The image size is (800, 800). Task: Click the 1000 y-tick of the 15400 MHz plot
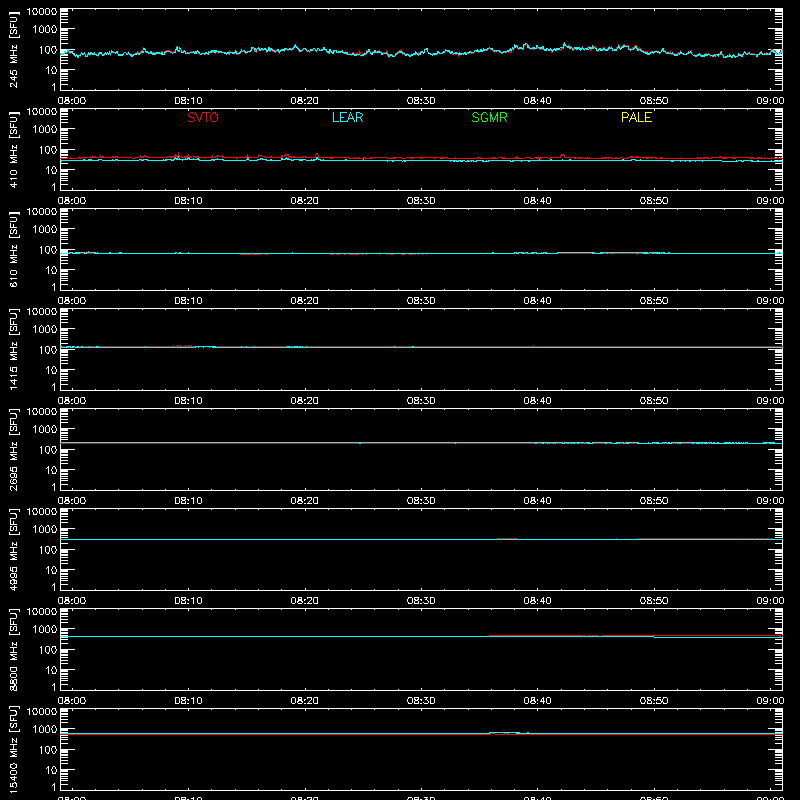(x=45, y=730)
